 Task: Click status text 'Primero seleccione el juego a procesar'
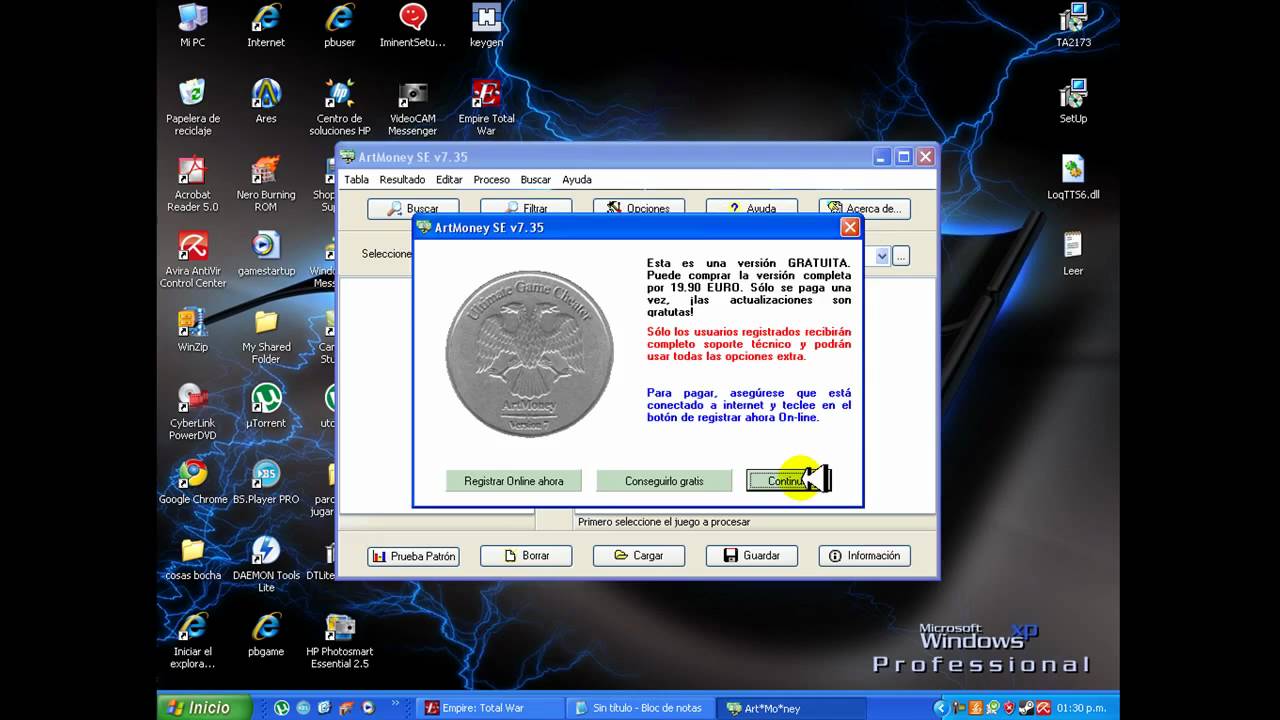click(664, 522)
